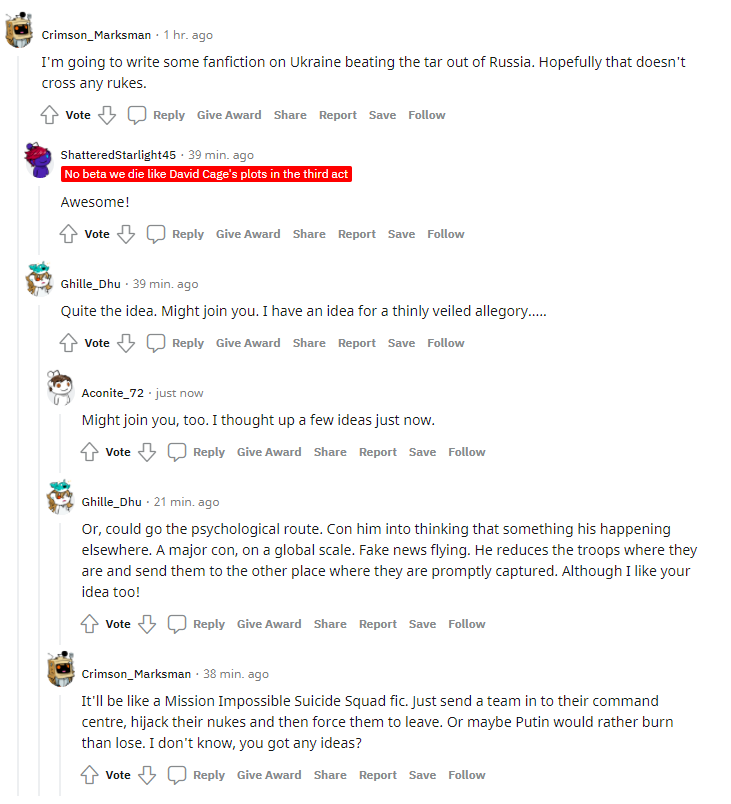Image resolution: width=731 pixels, height=804 pixels.
Task: Click Aconite_72's avatar image
Action: click(x=61, y=389)
